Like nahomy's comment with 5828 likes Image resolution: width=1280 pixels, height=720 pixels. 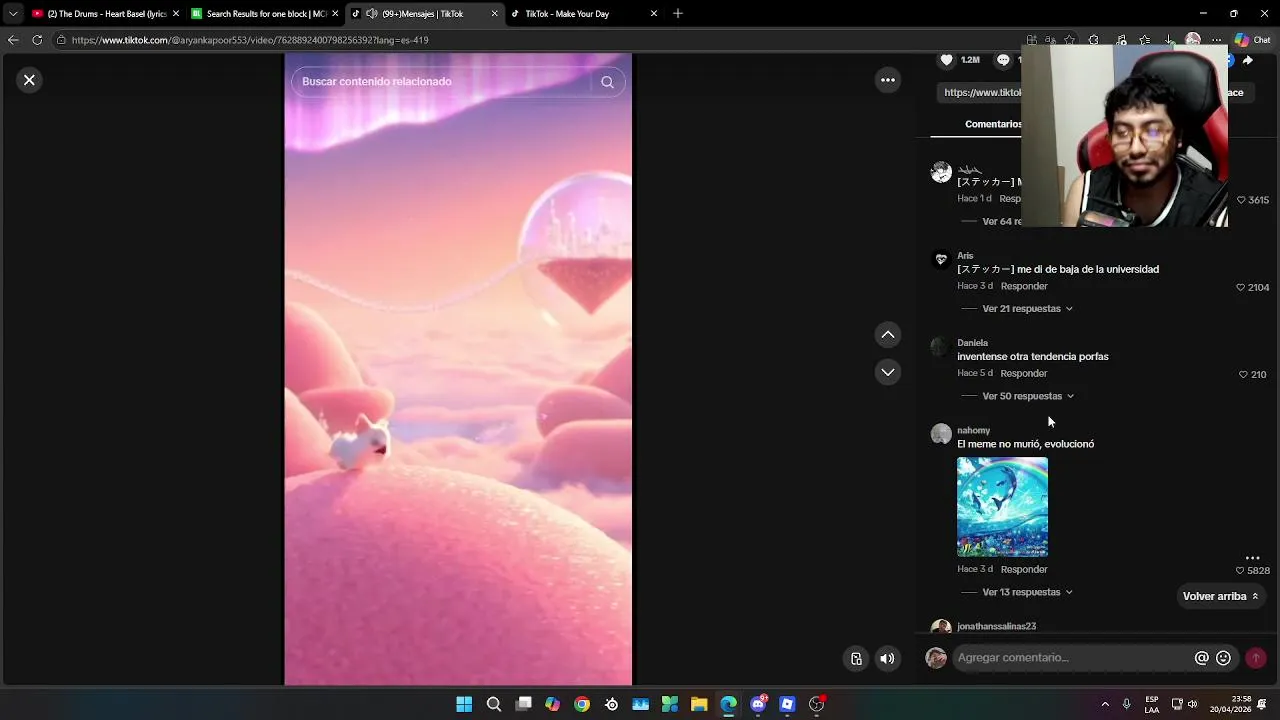1240,570
